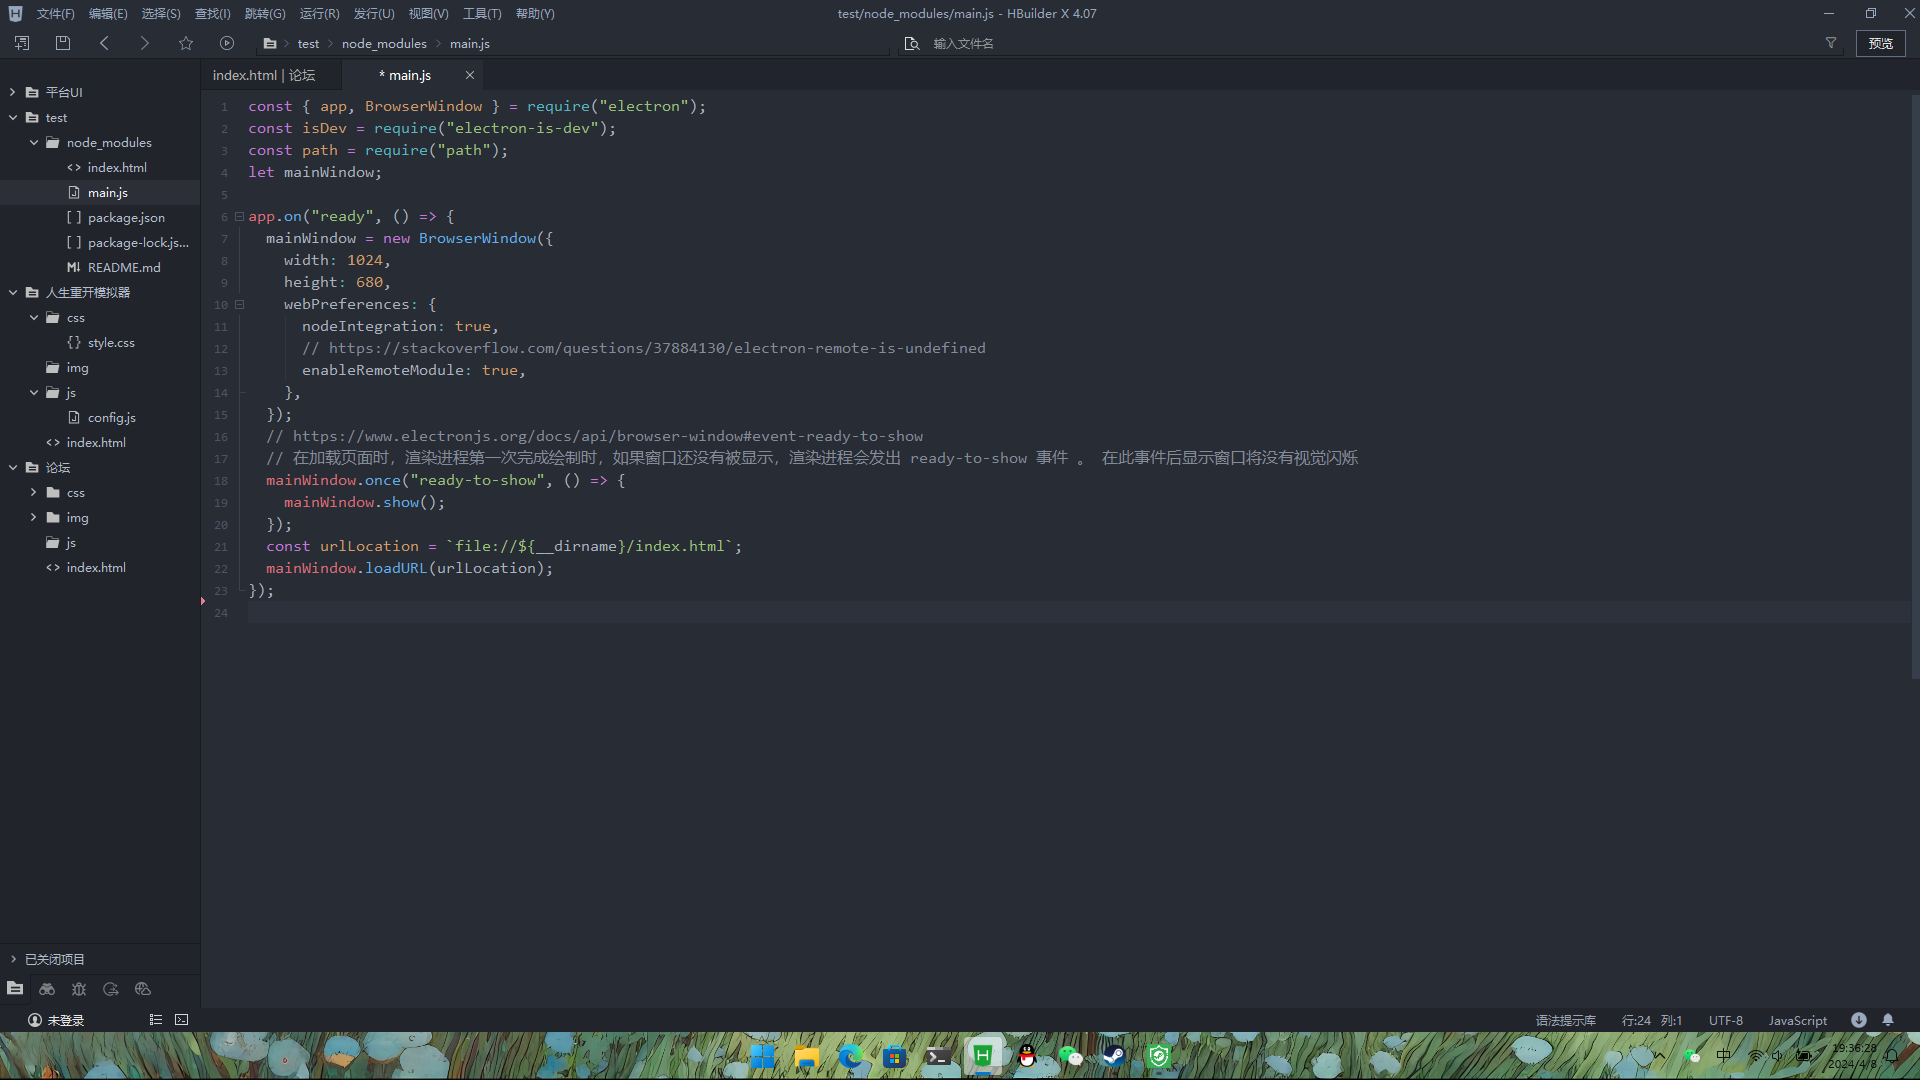Click the download update icon

1859,1020
